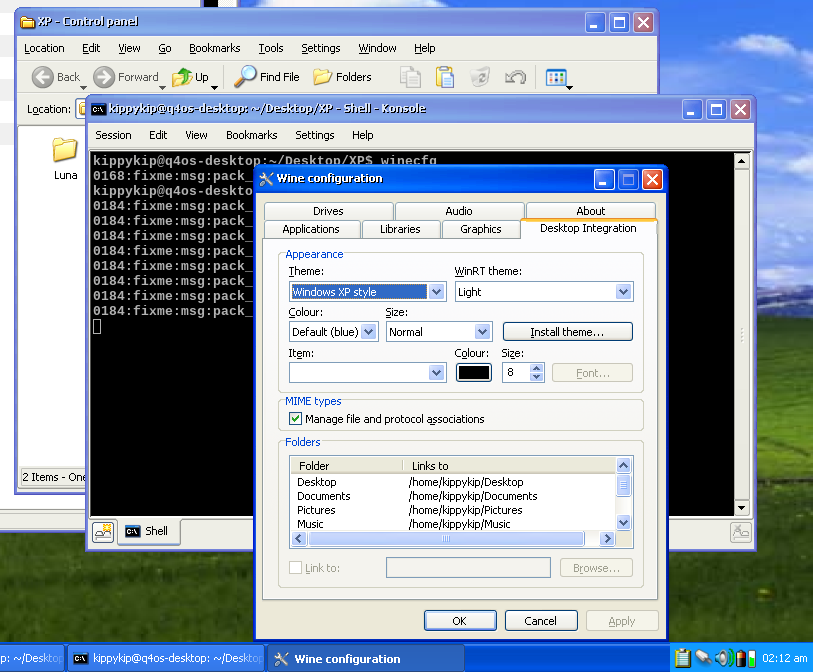Open Find File magnifier tool

pos(245,77)
